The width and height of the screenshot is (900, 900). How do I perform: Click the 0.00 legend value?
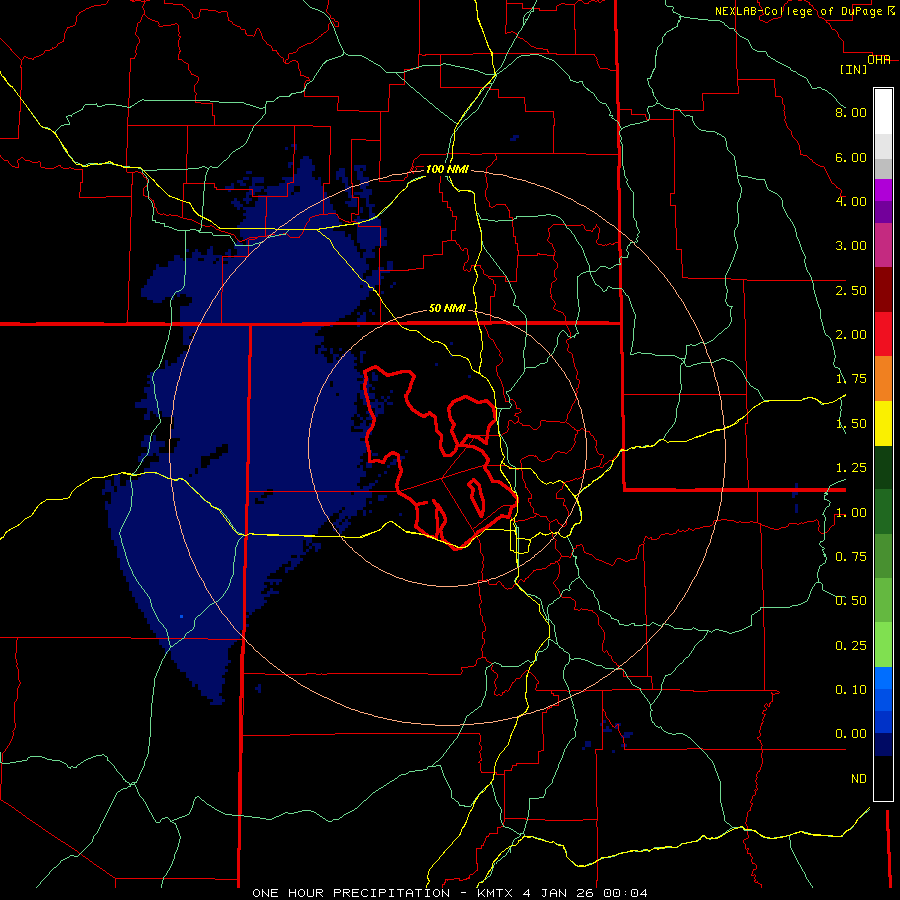tap(851, 734)
